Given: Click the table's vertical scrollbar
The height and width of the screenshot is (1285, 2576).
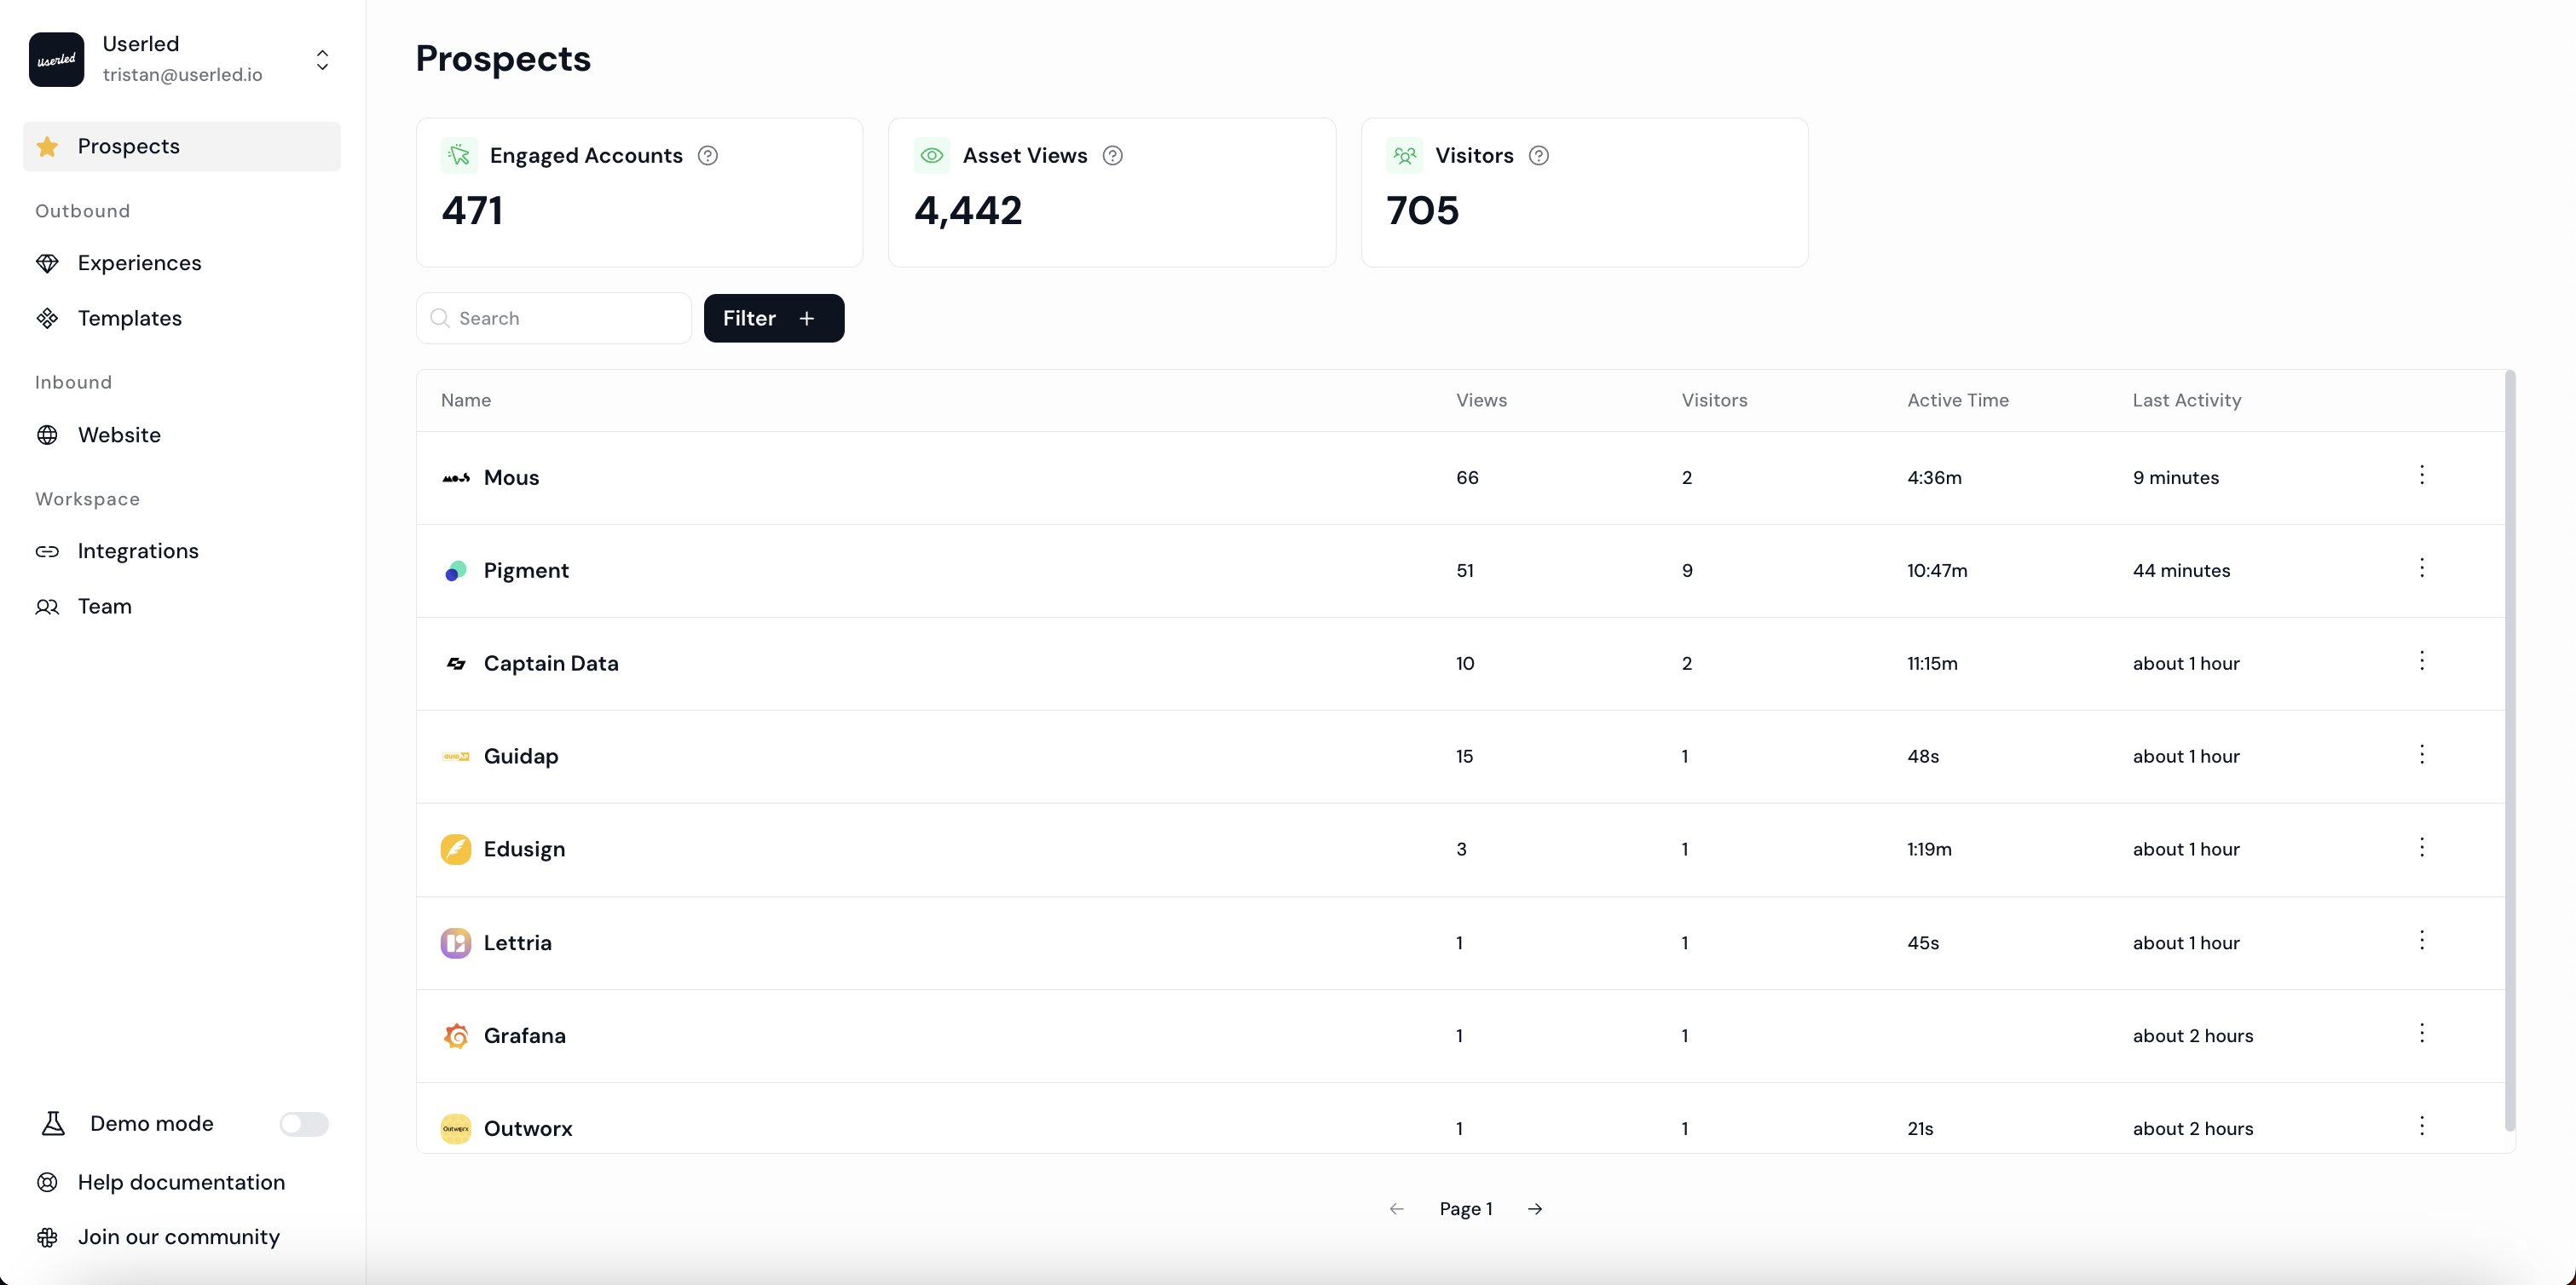Looking at the screenshot, I should (2509, 750).
